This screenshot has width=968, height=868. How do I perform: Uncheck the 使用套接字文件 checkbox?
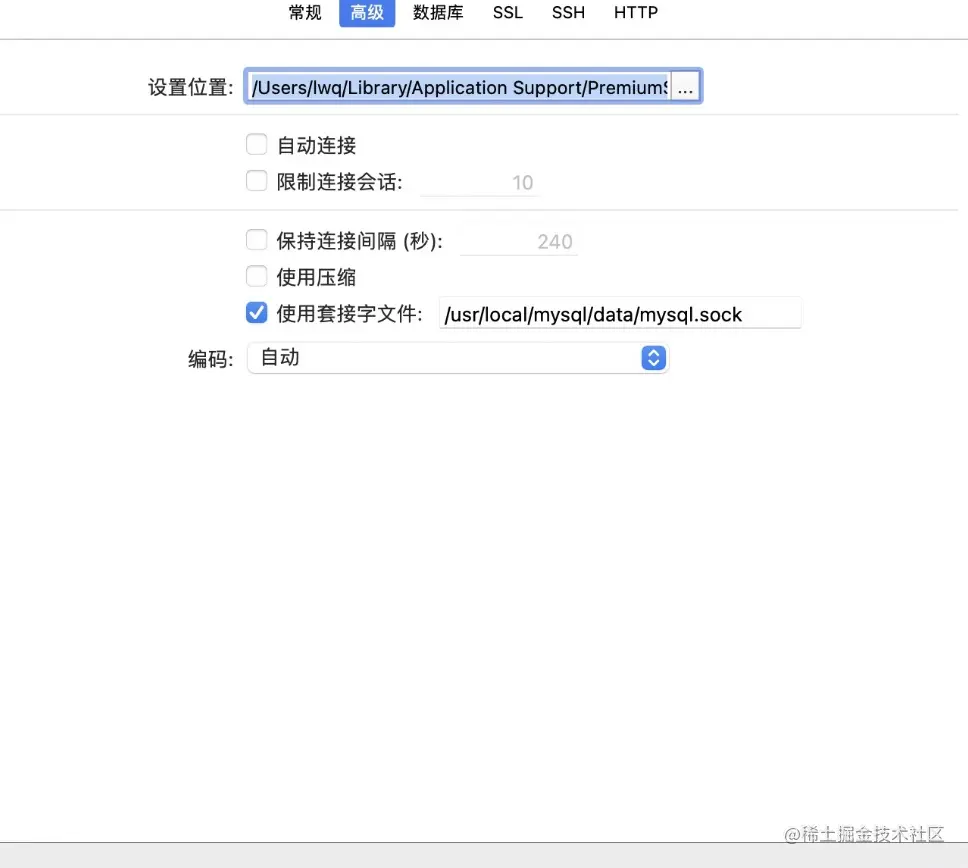click(257, 312)
